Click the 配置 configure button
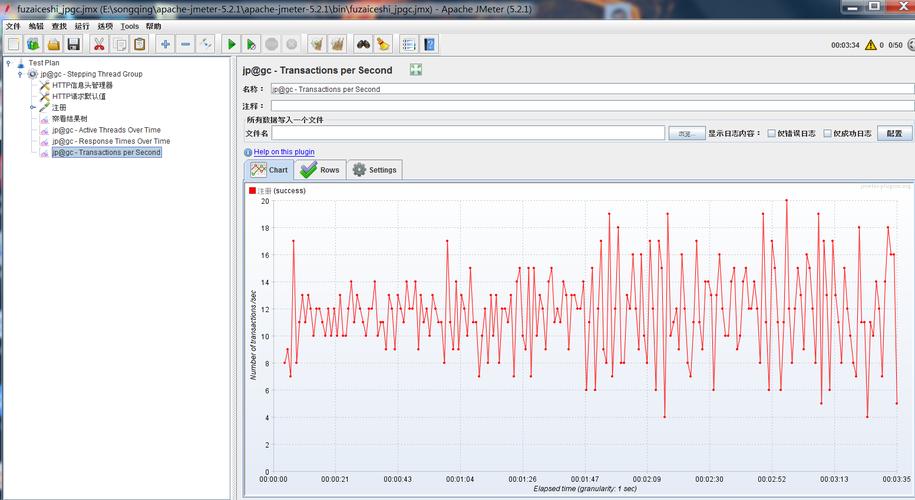Screen dimensions: 915x500 pos(894,133)
